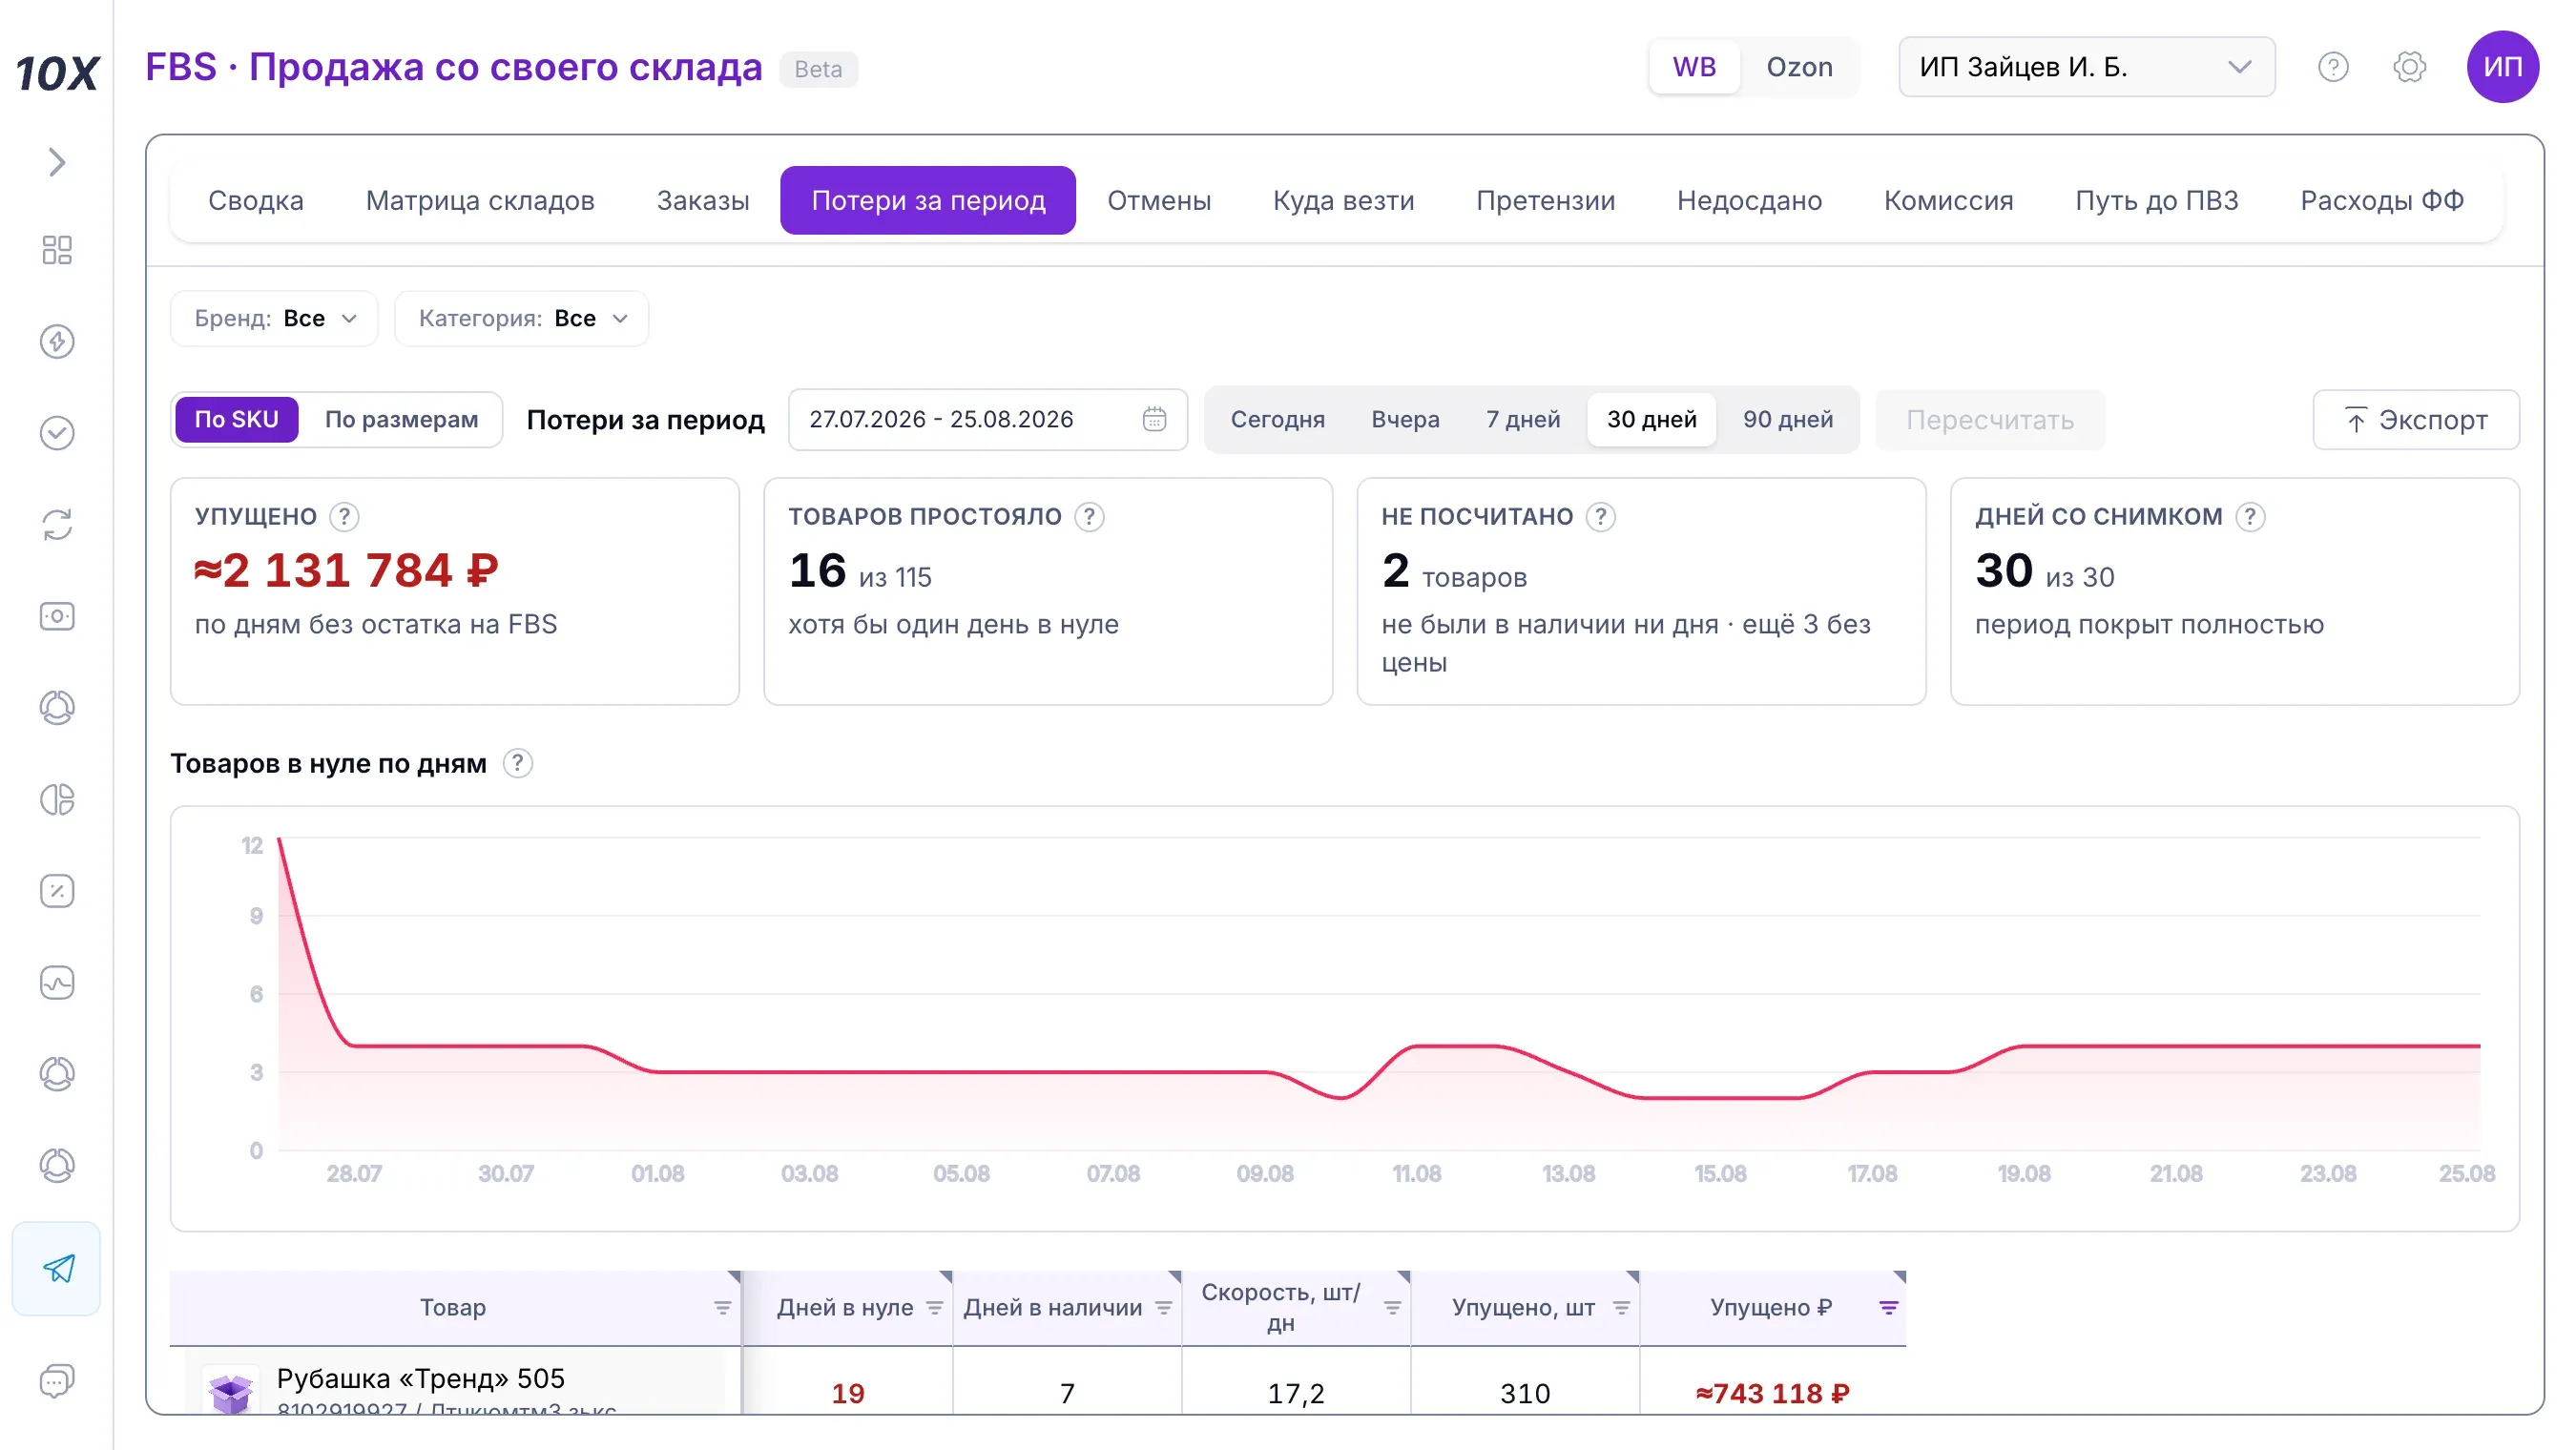
Task: Open the Категория filter dropdown
Action: coord(521,318)
